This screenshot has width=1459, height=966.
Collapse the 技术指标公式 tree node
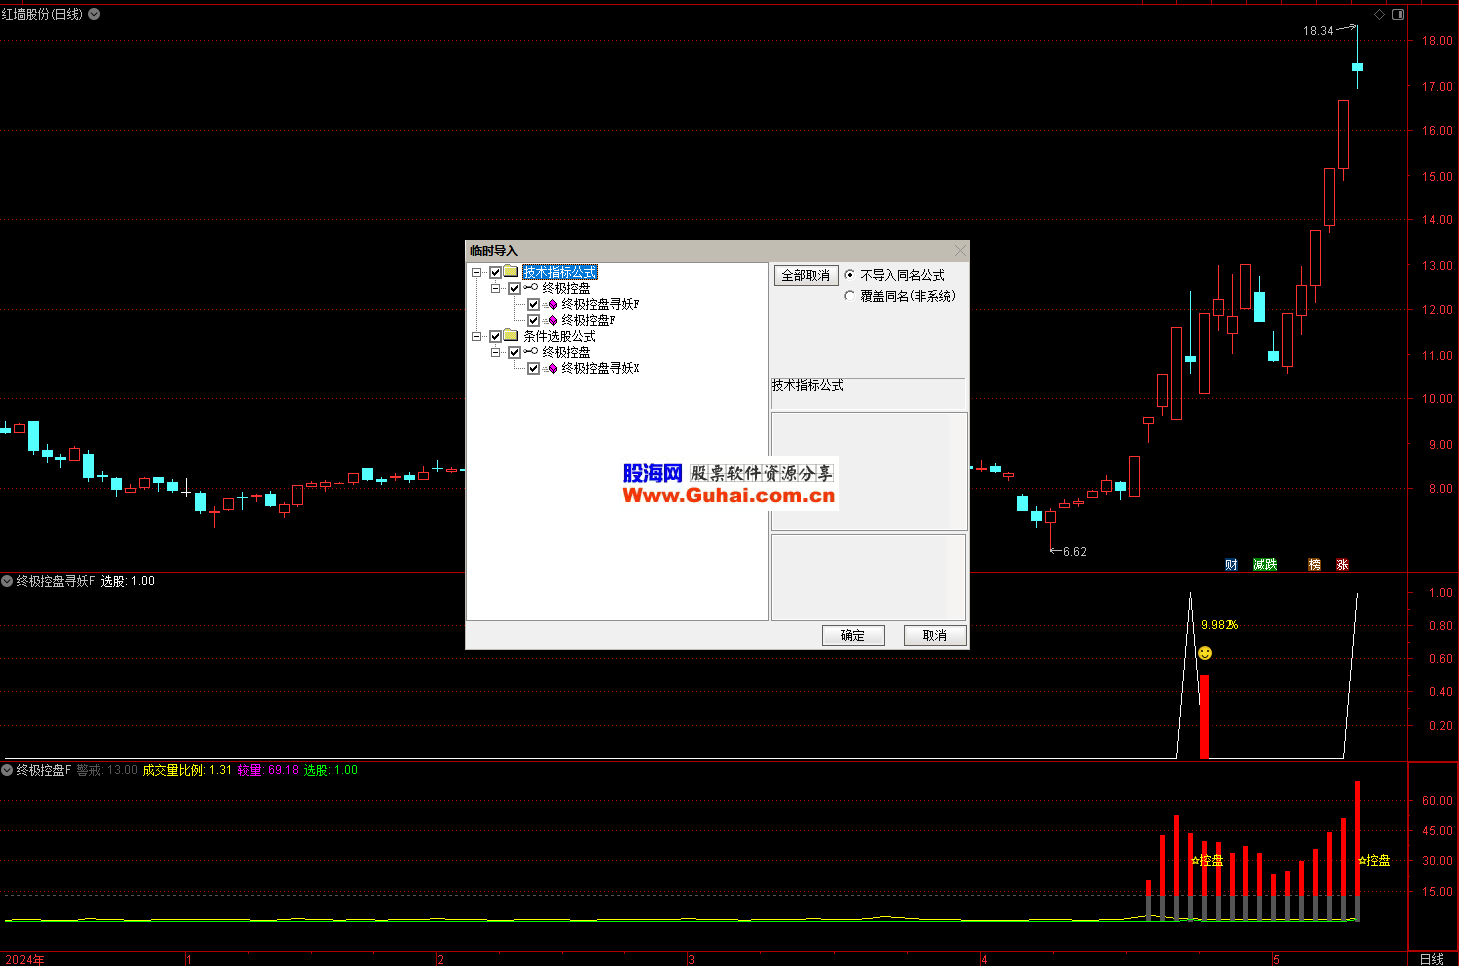point(477,272)
